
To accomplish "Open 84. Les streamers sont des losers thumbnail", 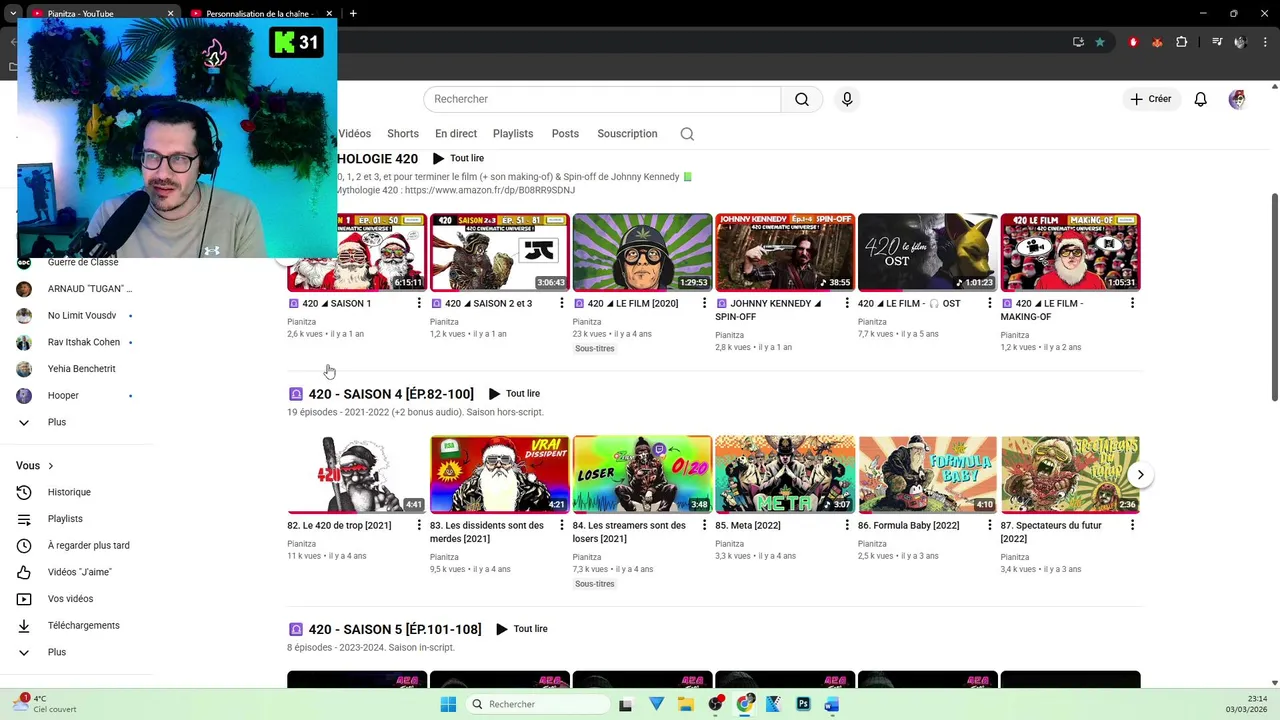I will coord(642,474).
